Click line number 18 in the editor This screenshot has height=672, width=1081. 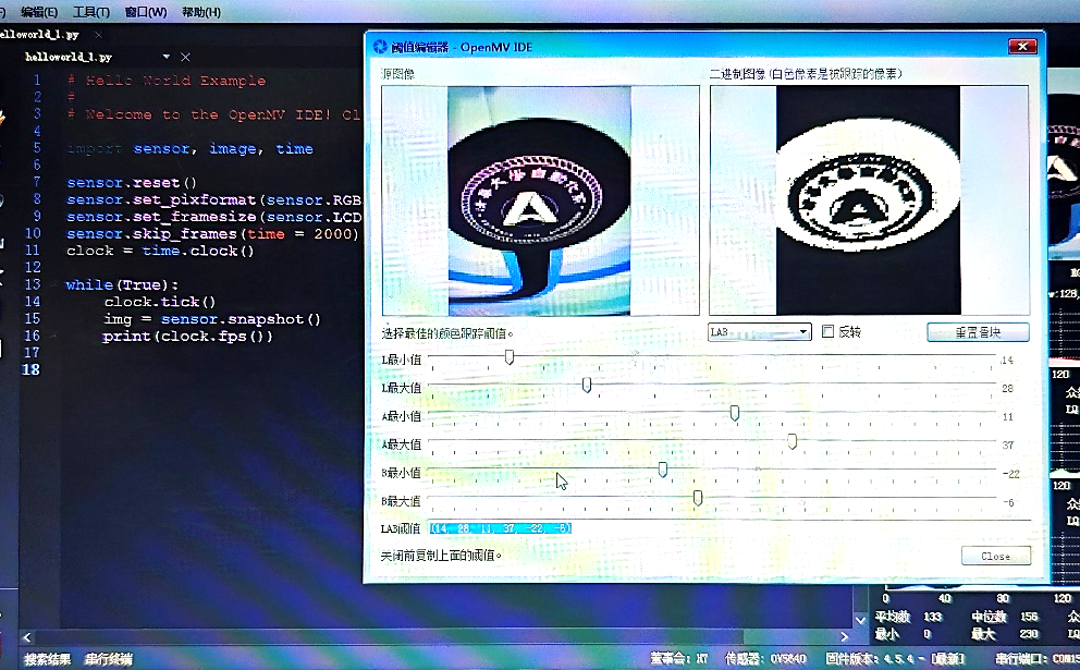30,369
